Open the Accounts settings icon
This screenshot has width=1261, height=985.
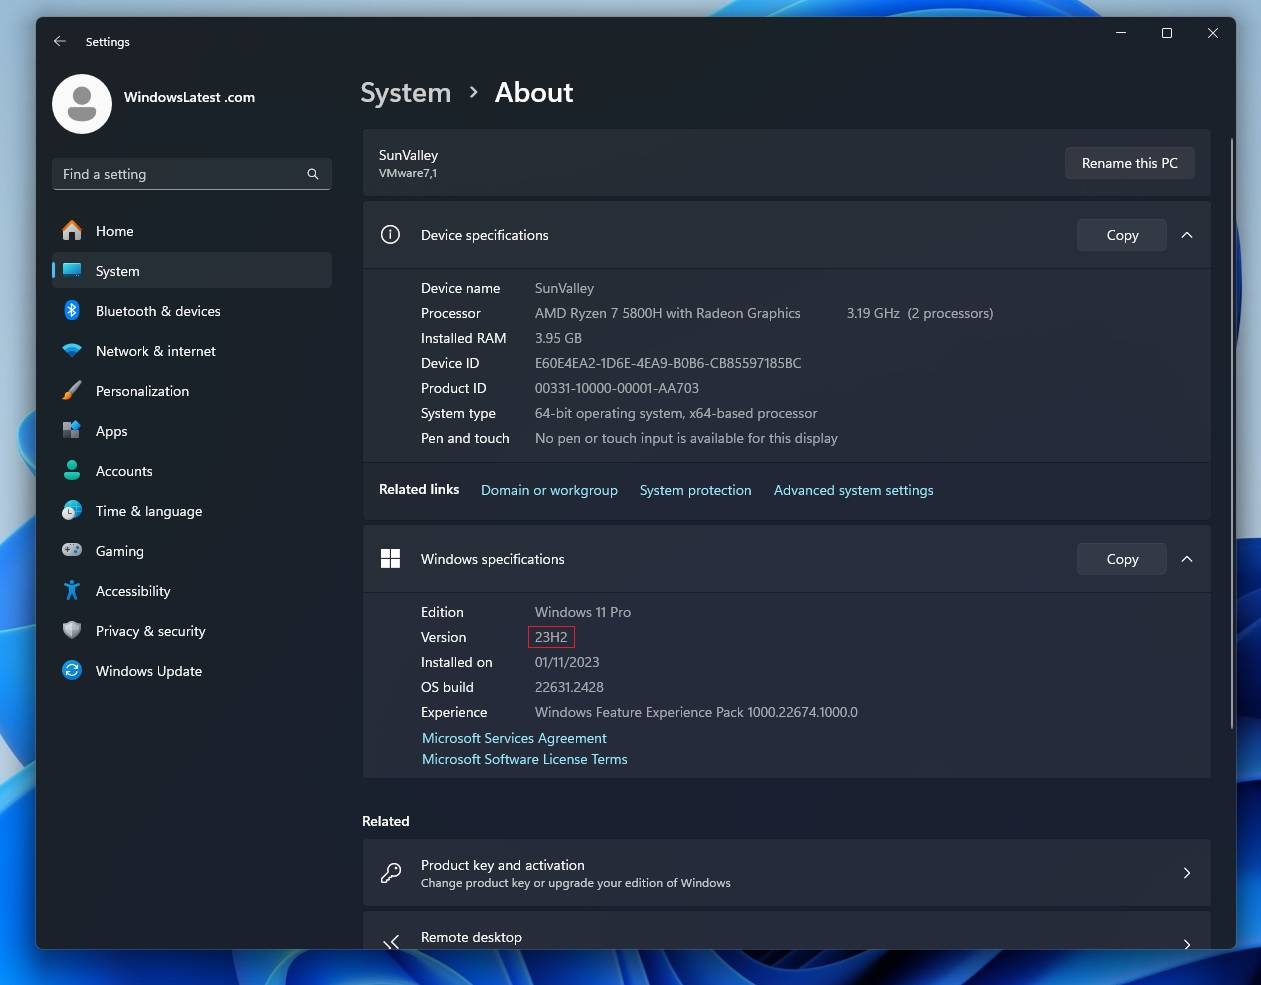[71, 471]
